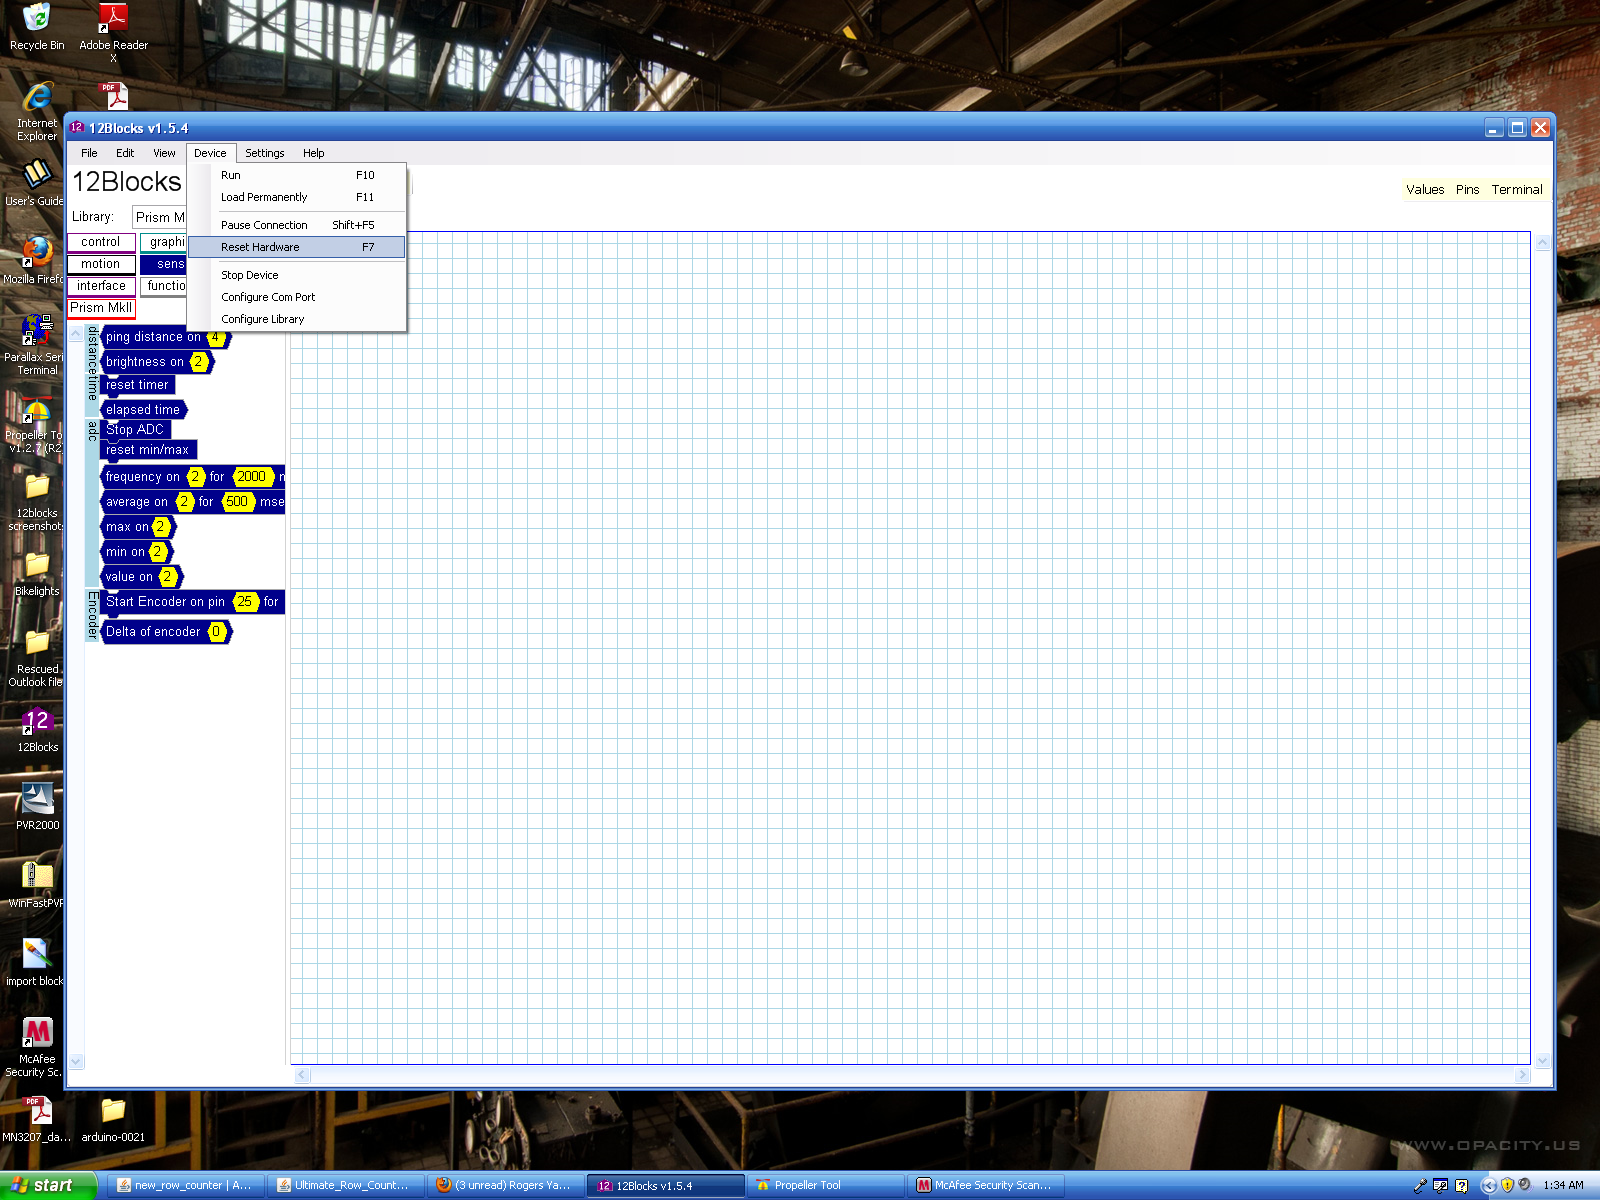Viewport: 1600px width, 1200px height.
Task: Open arduino-0021 folder icon
Action: (113, 1119)
